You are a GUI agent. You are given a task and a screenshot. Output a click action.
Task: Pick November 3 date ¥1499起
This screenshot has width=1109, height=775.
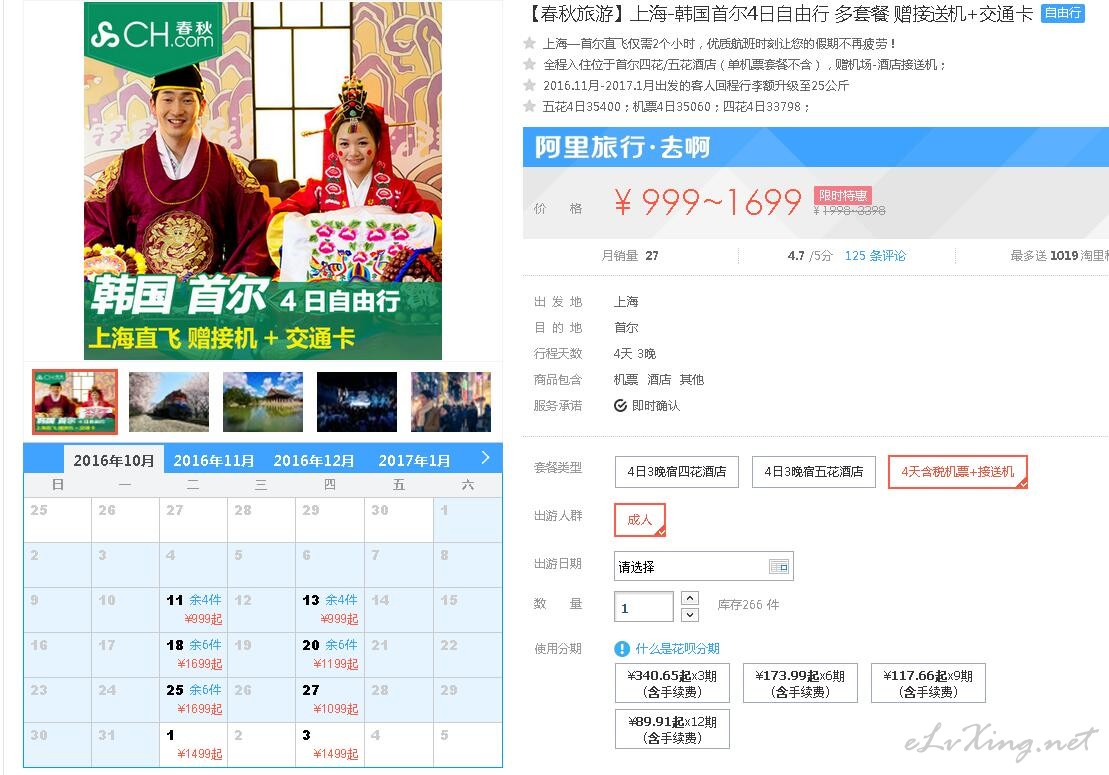point(330,745)
